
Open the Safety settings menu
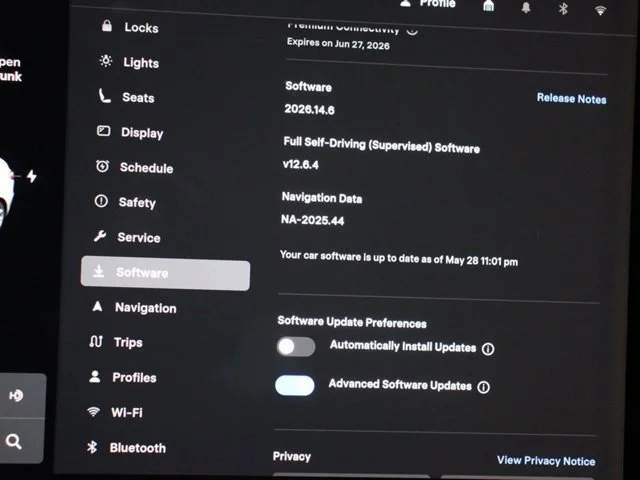(x=125, y=202)
